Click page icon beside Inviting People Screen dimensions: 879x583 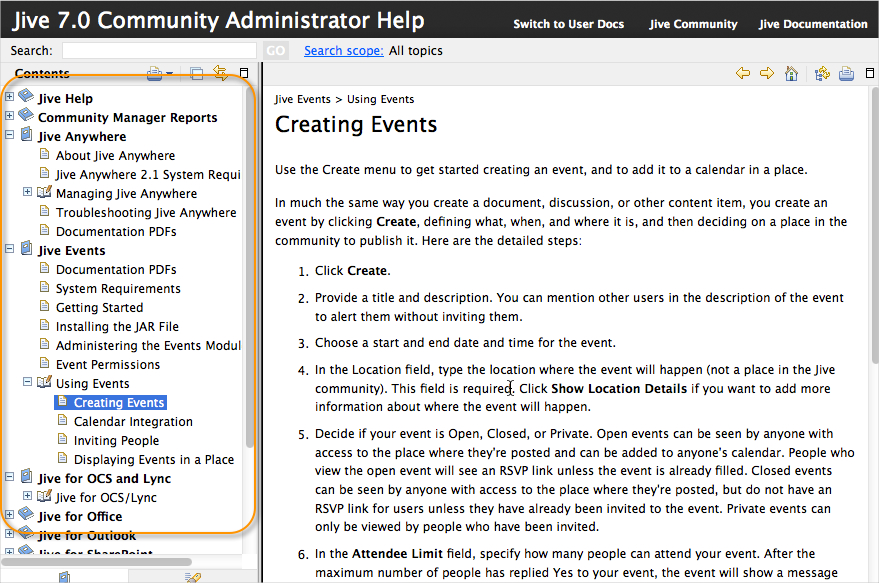[62, 439]
